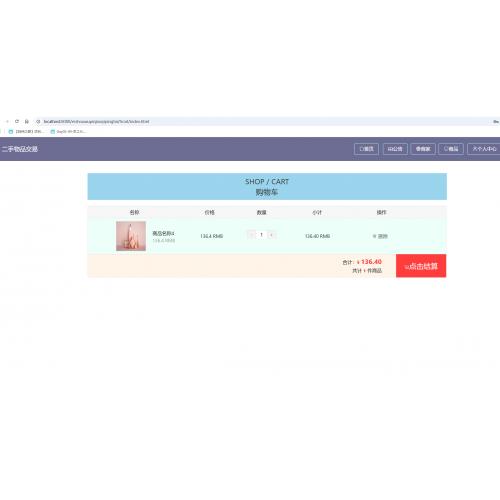
Task: Click the 二手物品交易 site title
Action: pyautogui.click(x=20, y=149)
